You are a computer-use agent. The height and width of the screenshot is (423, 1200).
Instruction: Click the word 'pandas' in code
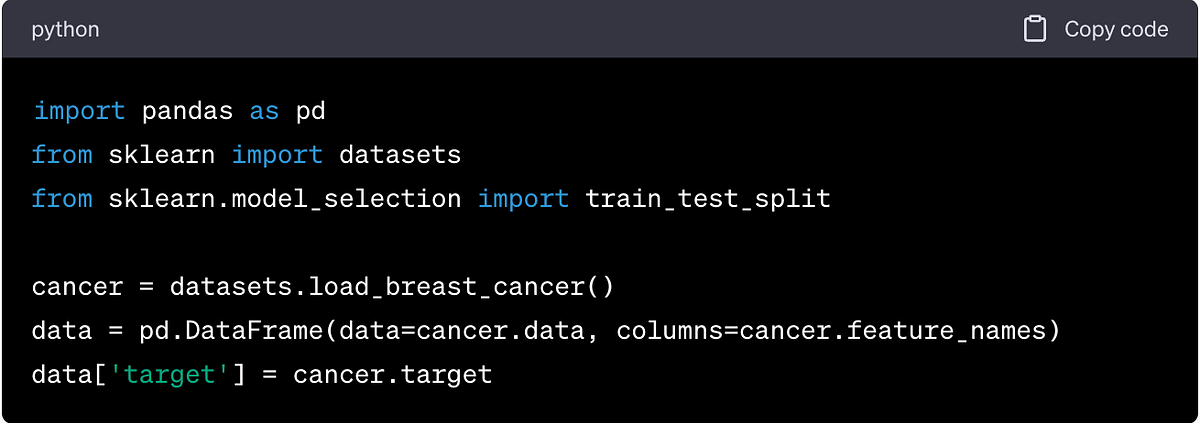(187, 111)
